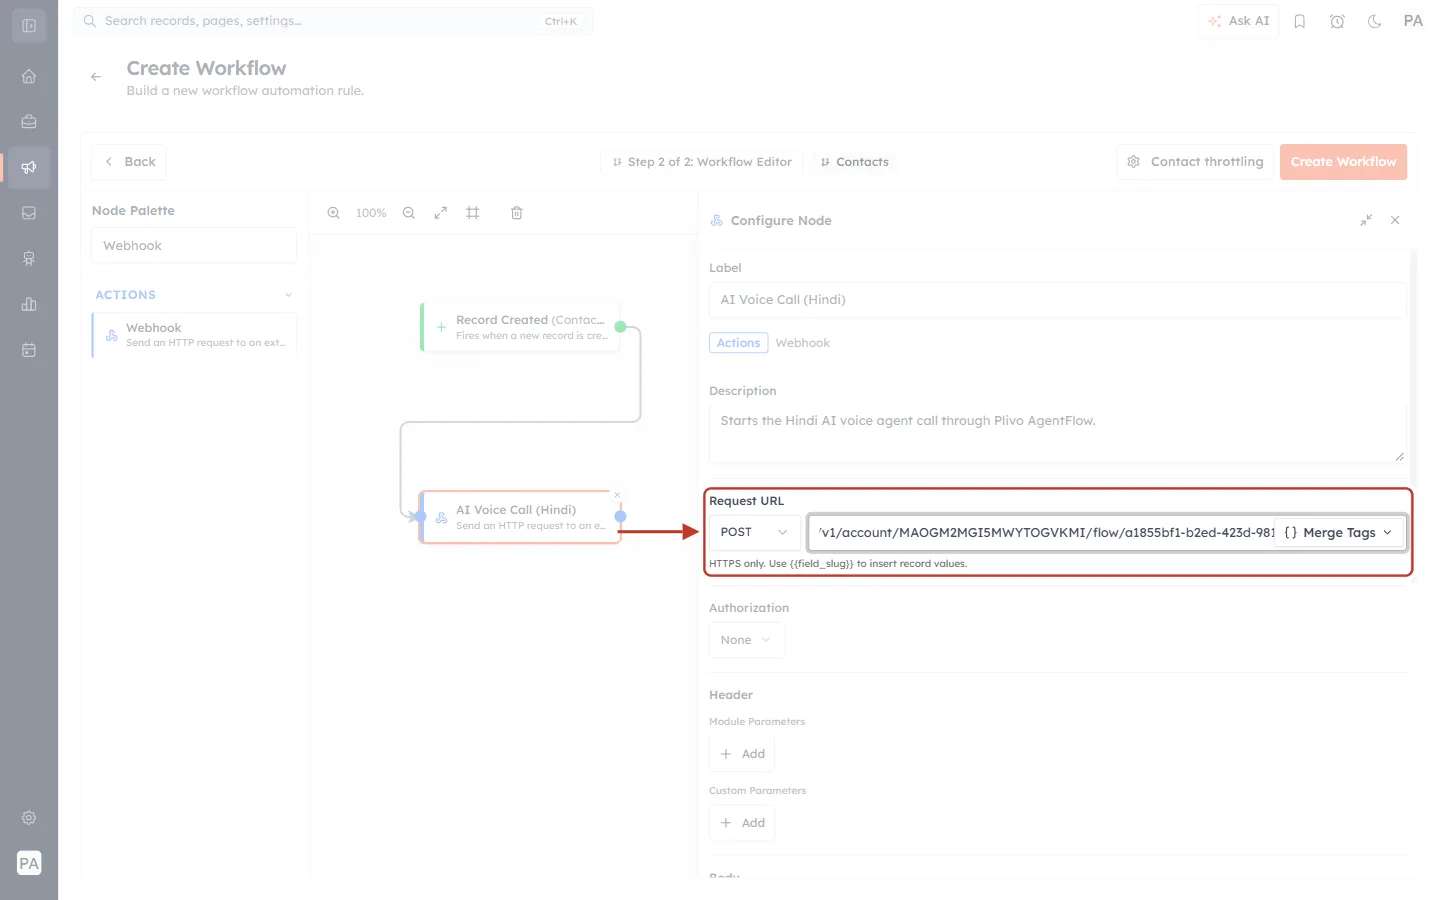
Task: Close the Configure Node panel
Action: point(1395,220)
